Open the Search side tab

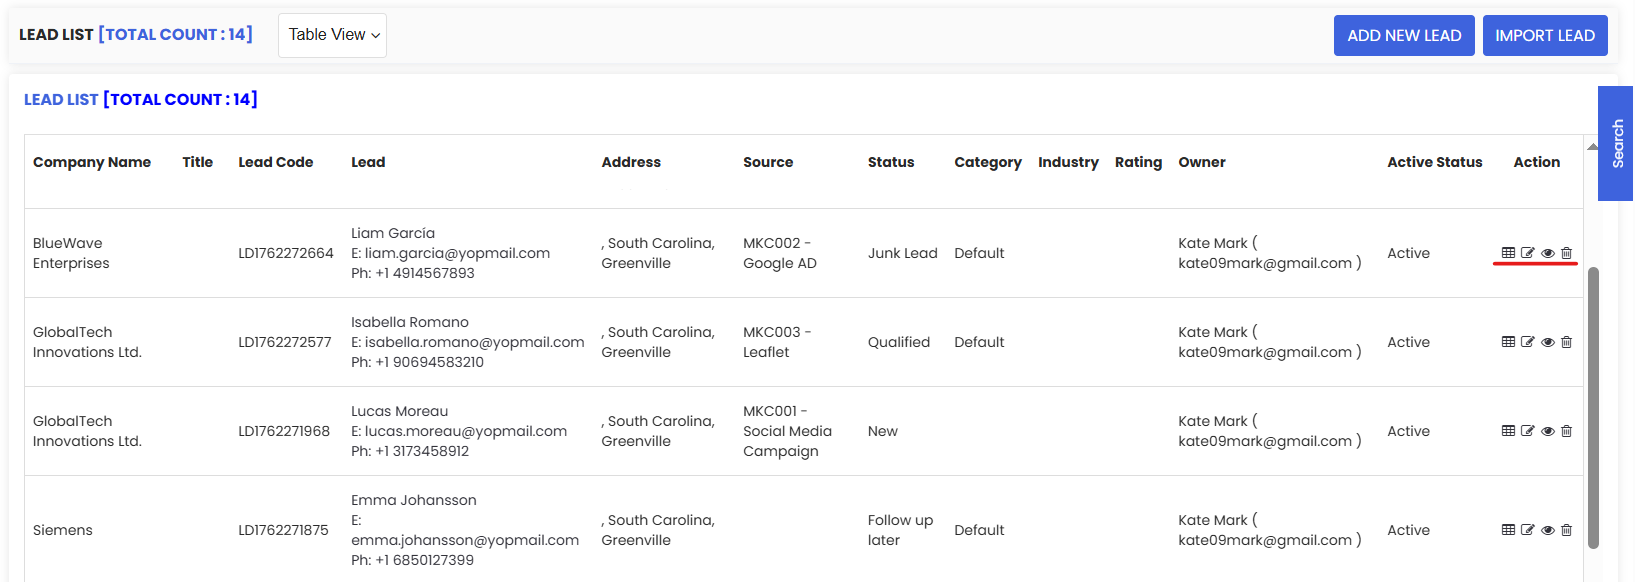(1616, 143)
